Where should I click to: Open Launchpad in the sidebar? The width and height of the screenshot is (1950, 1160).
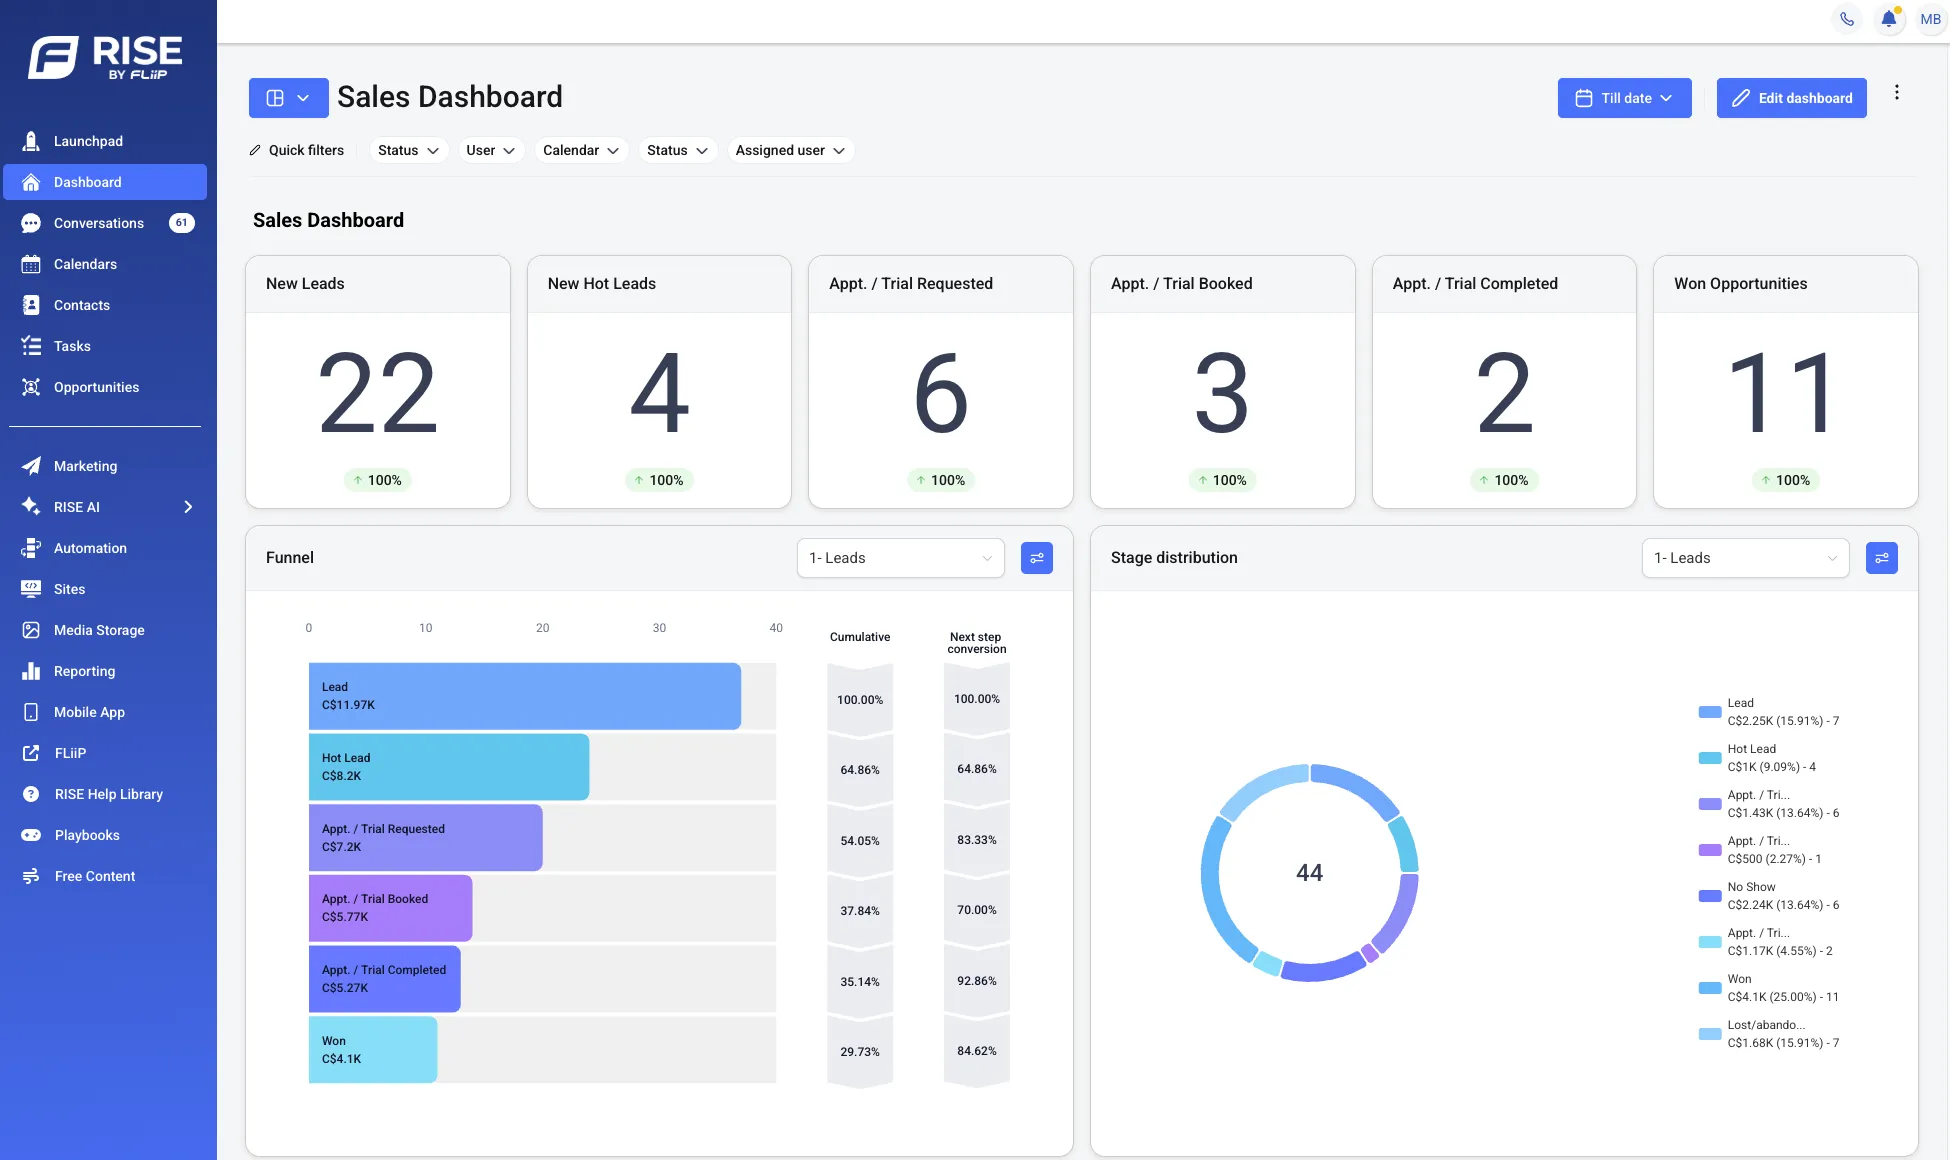105,141
